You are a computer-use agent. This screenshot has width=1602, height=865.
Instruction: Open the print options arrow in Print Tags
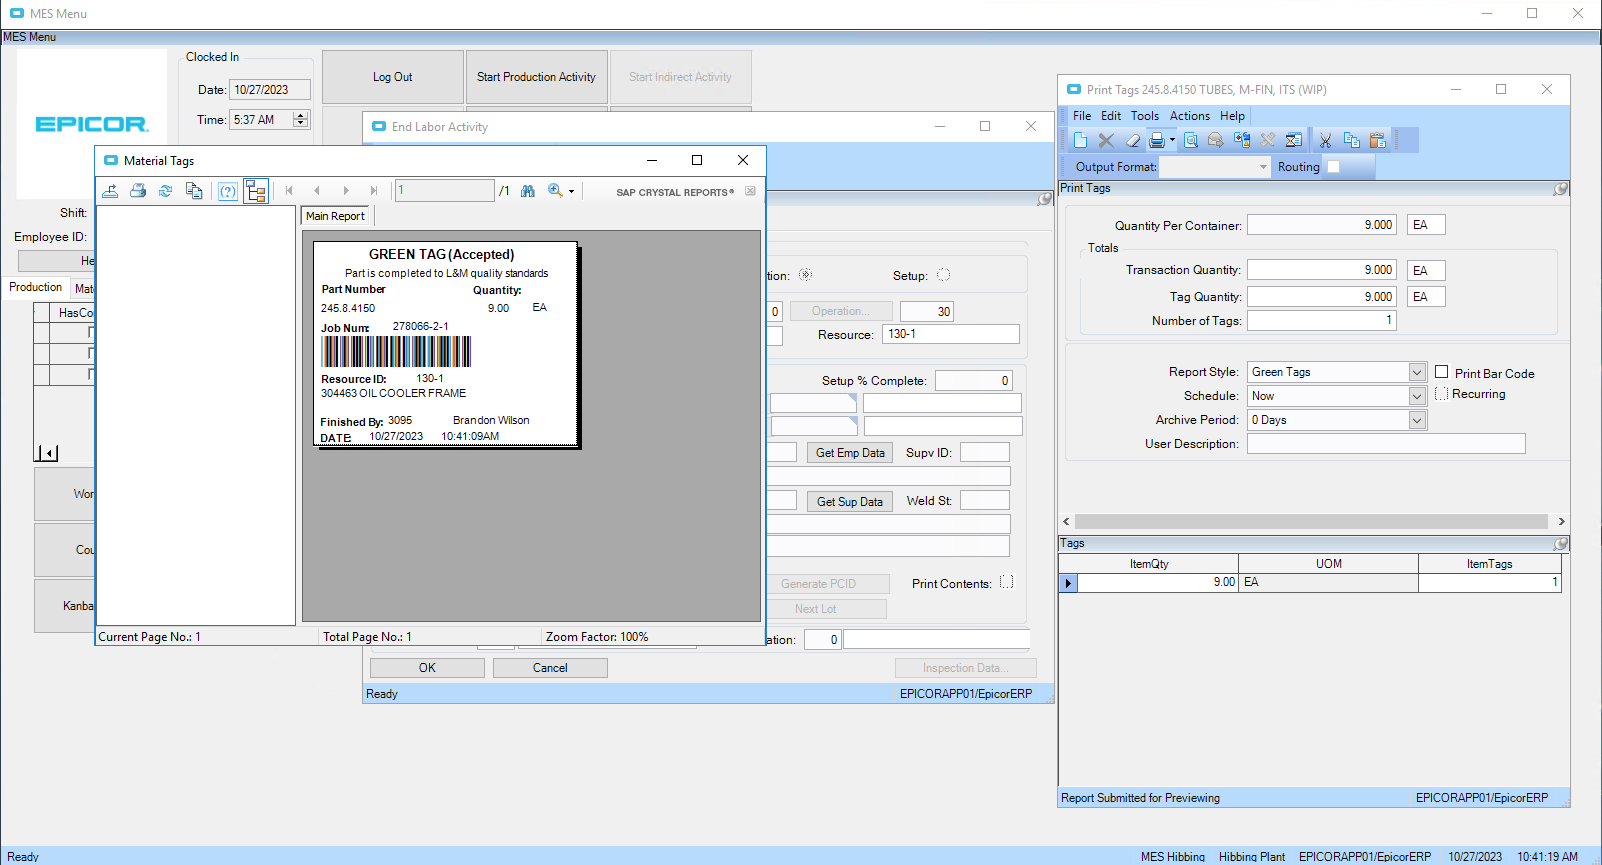[1173, 140]
